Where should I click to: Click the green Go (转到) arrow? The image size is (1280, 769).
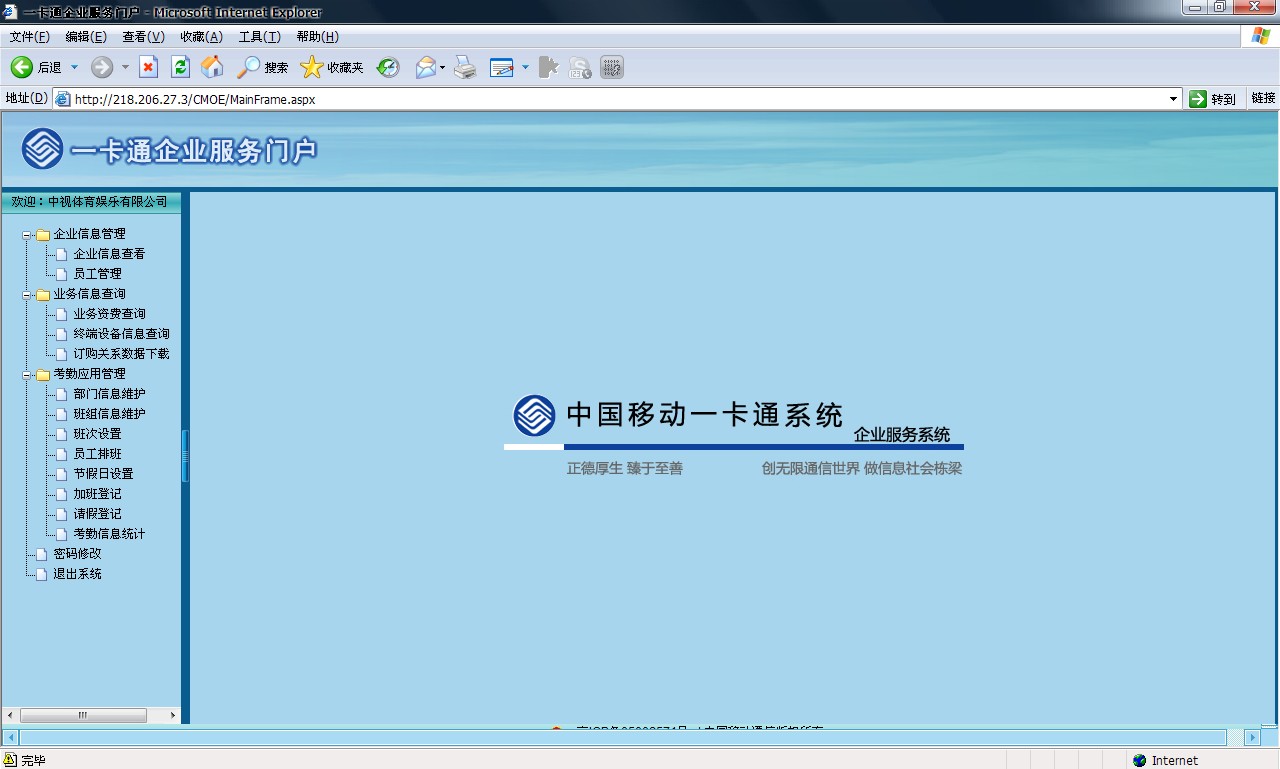pyautogui.click(x=1198, y=99)
